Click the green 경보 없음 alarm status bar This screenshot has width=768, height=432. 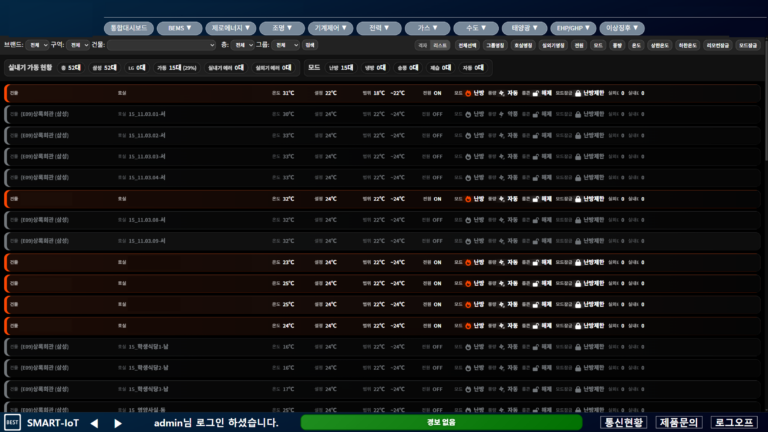[x=441, y=423]
